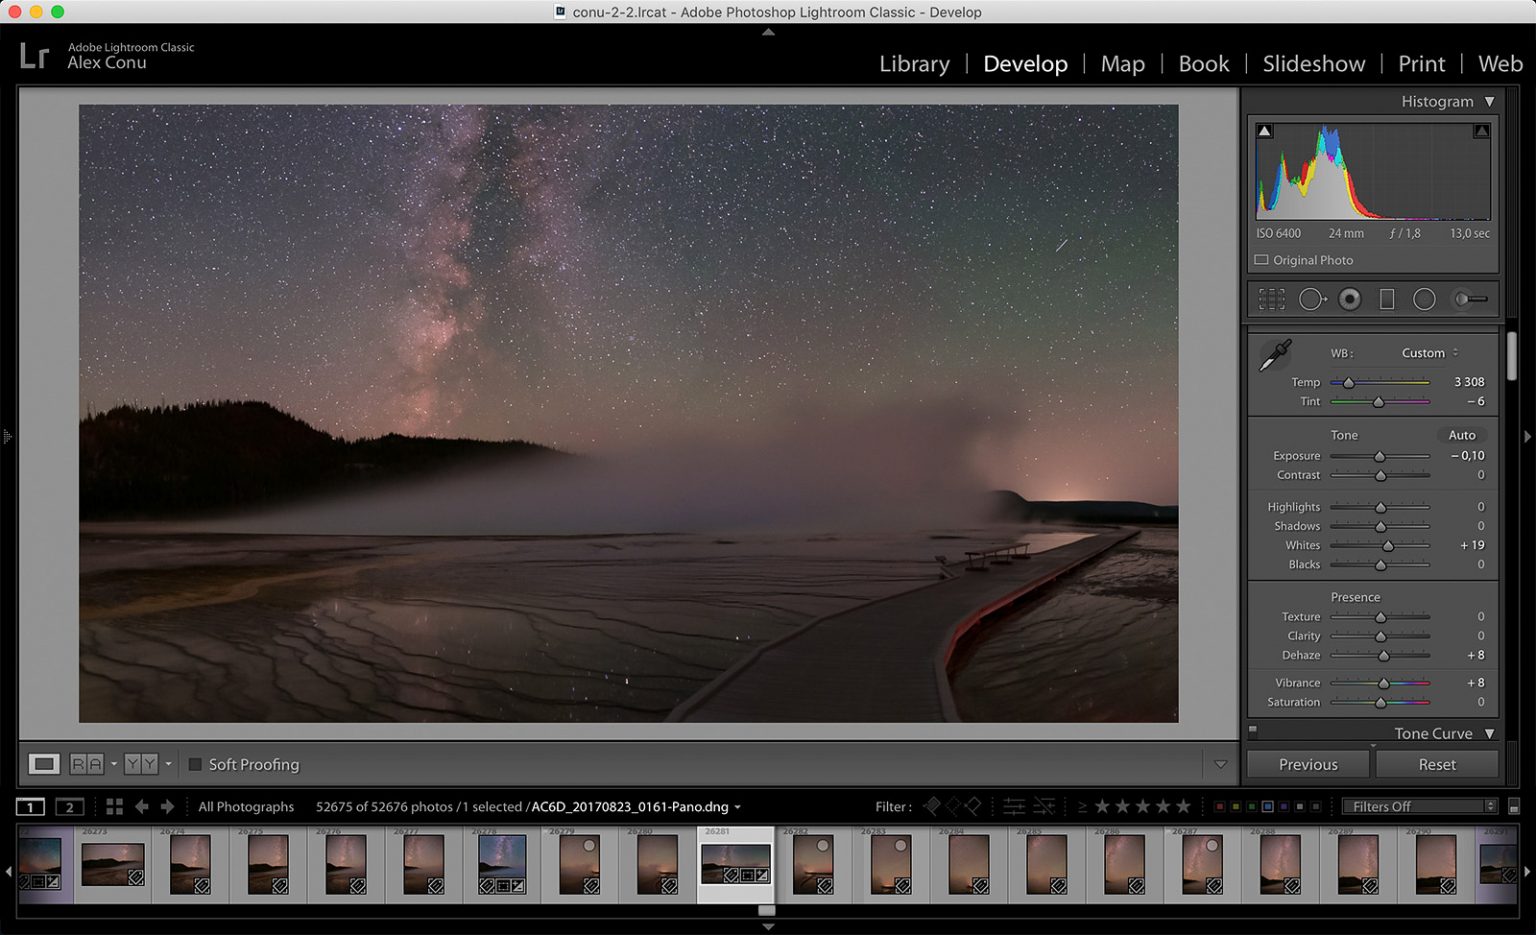Open the Radial Filter tool
Image resolution: width=1536 pixels, height=935 pixels.
point(1425,299)
